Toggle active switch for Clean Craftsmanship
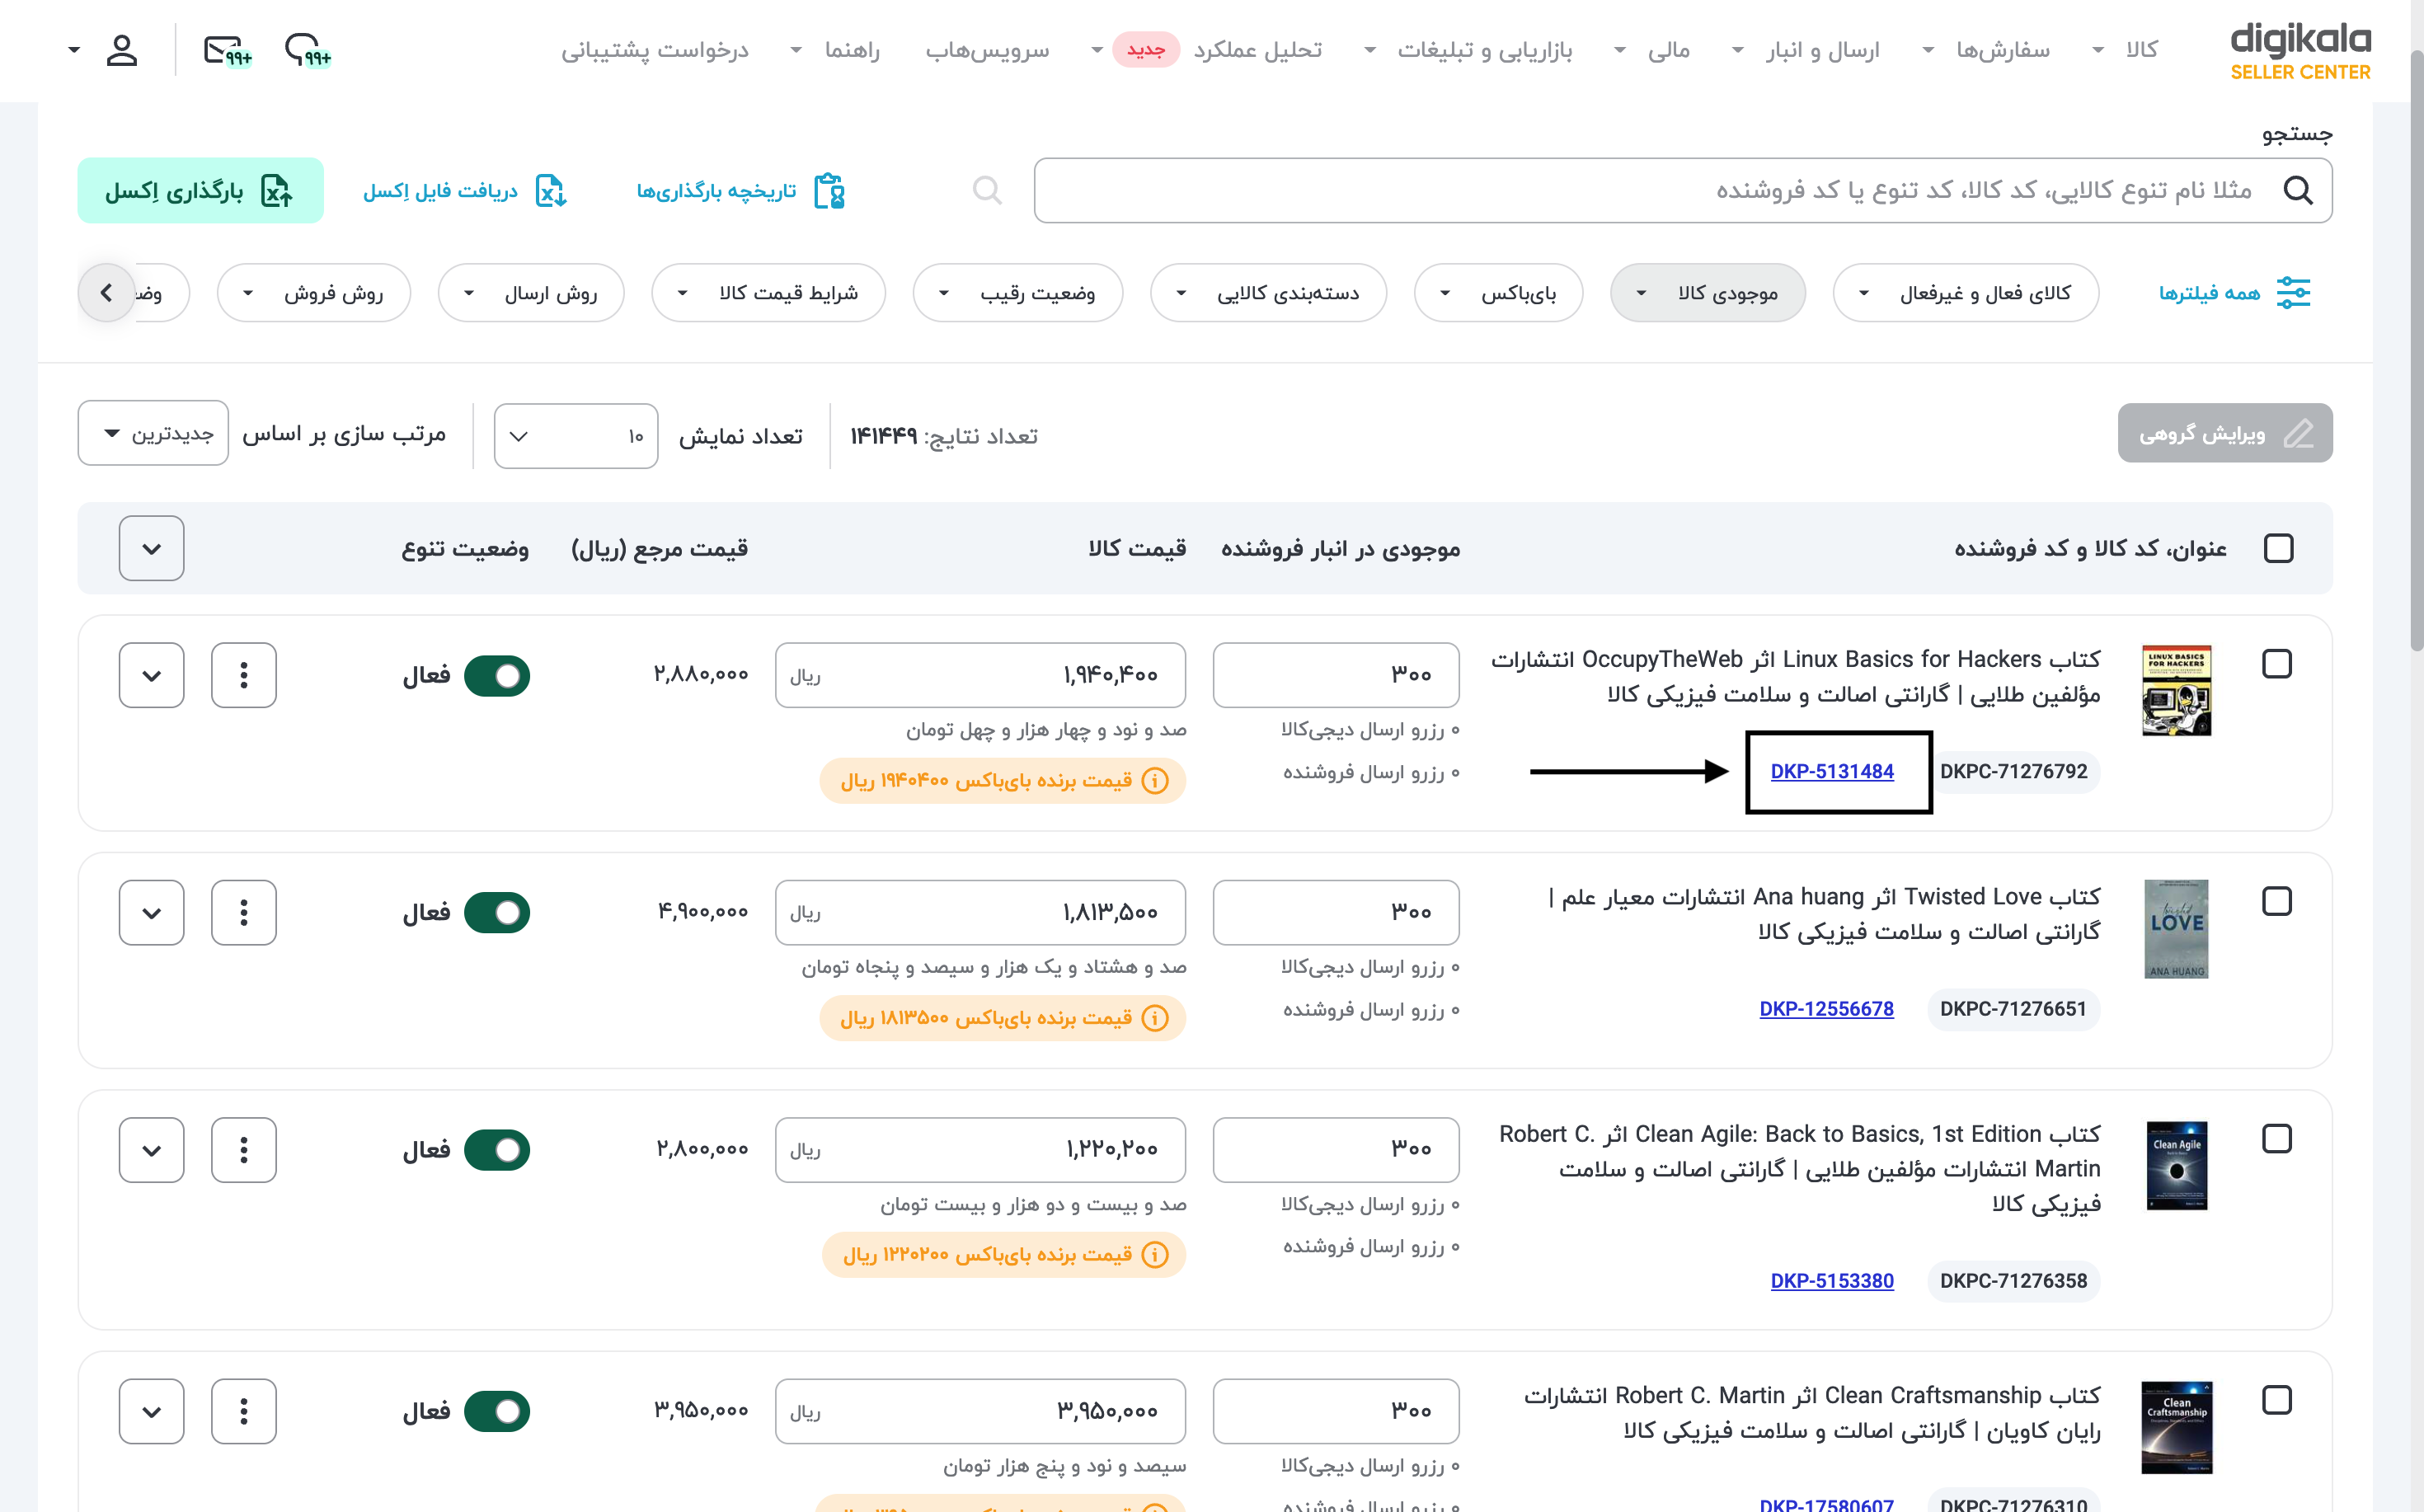2424x1512 pixels. coord(497,1411)
